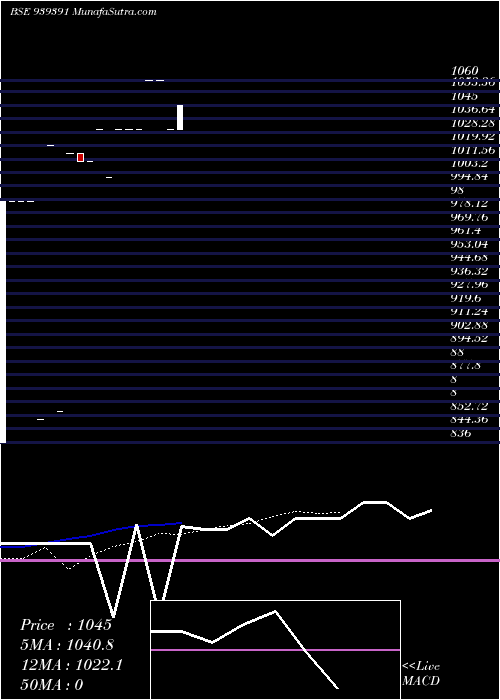The image size is (500, 700).
Task: Click the '1019.92' price axis label
Action: point(473,137)
